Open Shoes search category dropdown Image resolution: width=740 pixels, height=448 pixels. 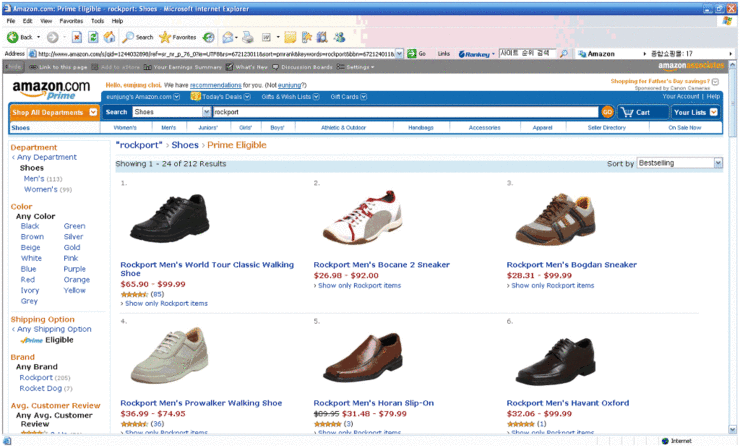(x=206, y=112)
